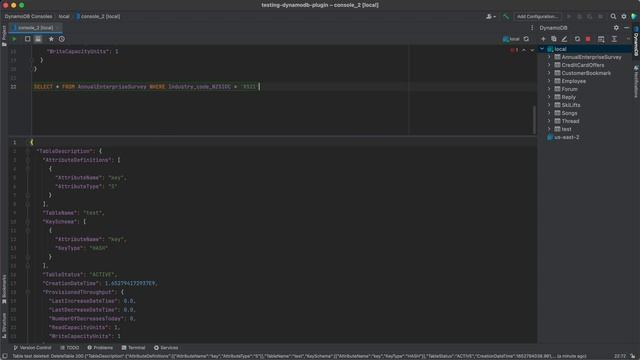The image size is (640, 360).
Task: Expand the Thread table node
Action: point(549,121)
